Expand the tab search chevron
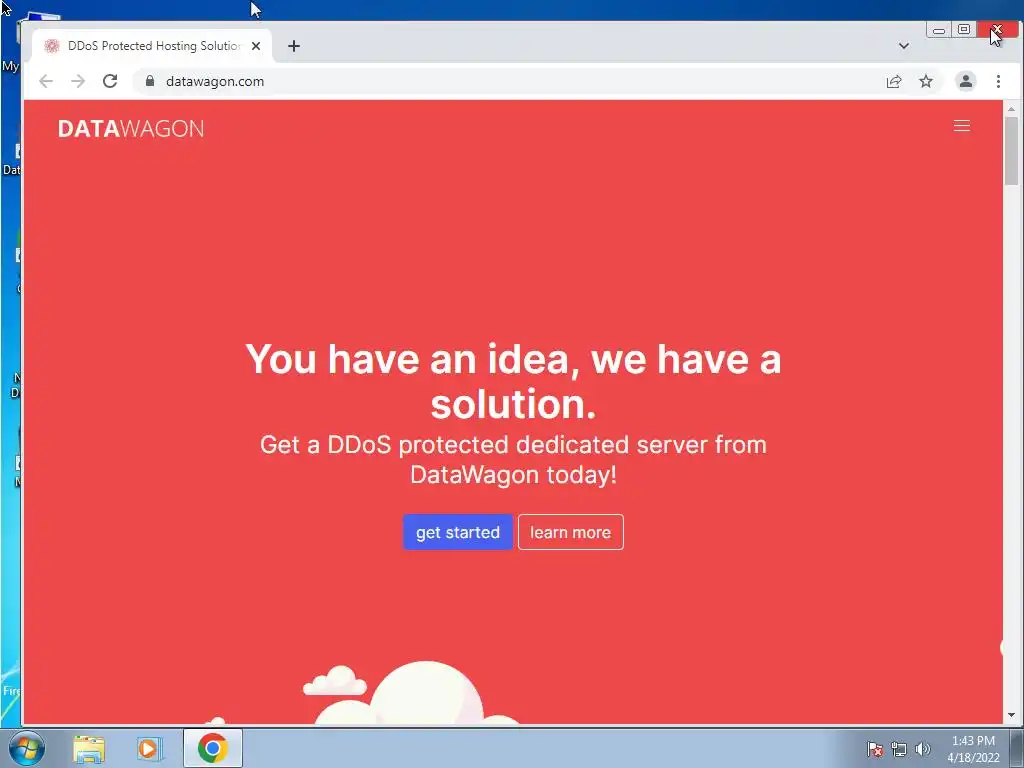The width and height of the screenshot is (1024, 768). click(x=904, y=46)
